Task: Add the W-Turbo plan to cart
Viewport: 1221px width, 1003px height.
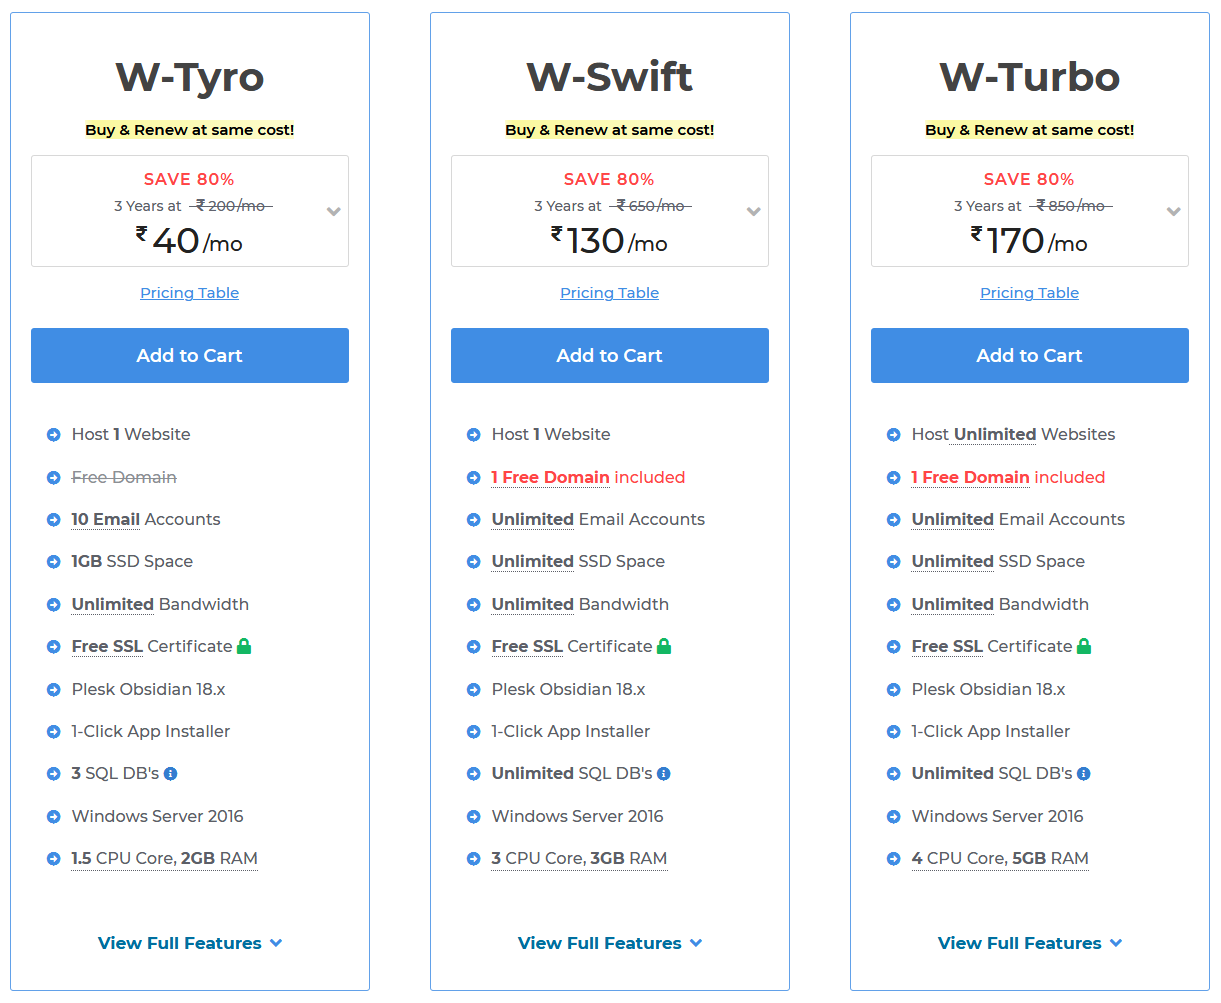Action: [x=1030, y=355]
